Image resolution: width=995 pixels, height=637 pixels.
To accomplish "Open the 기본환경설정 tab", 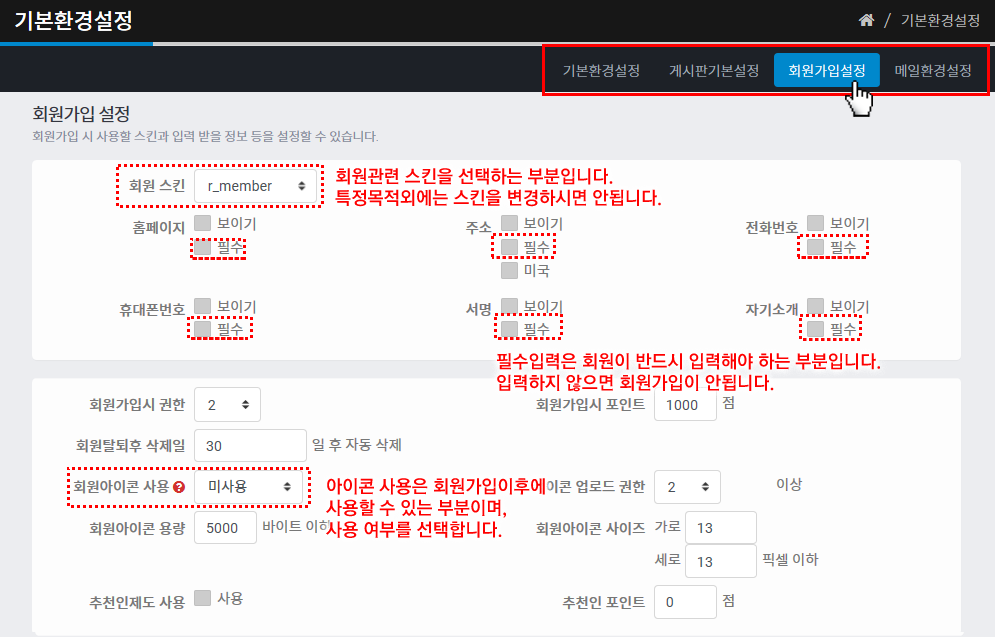I will tap(601, 71).
